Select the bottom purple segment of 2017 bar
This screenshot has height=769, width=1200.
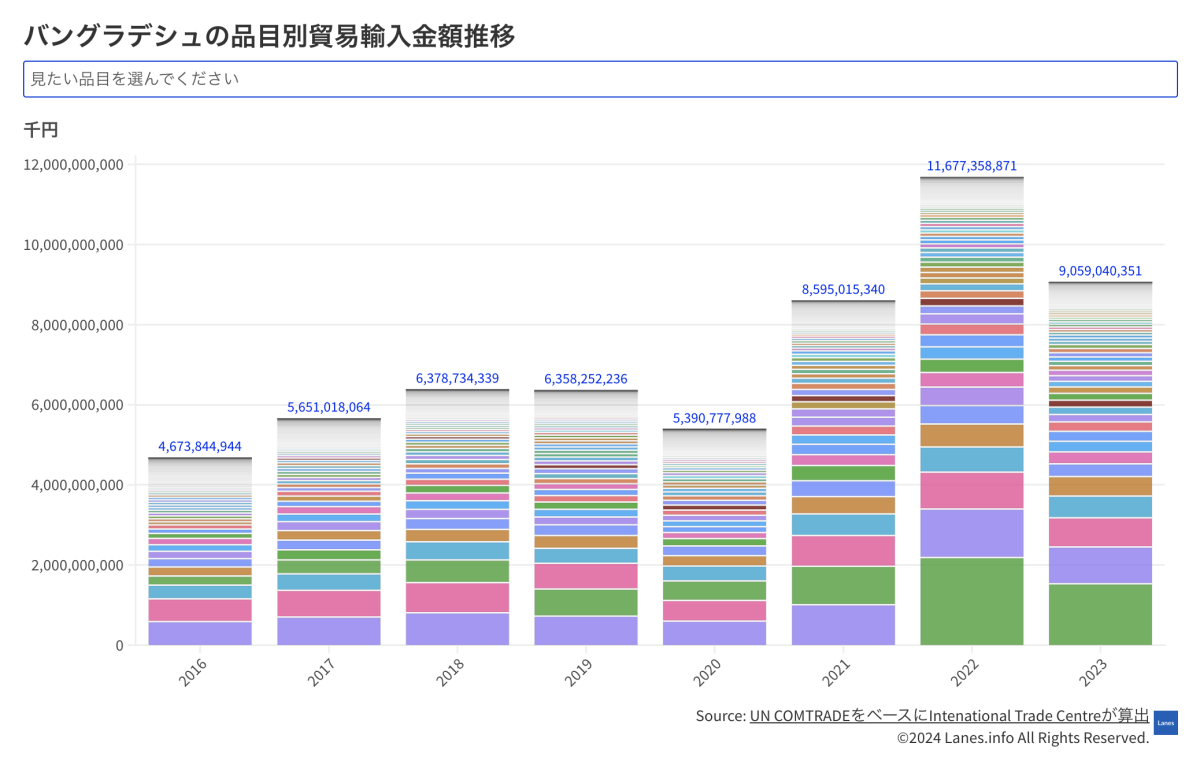[329, 631]
